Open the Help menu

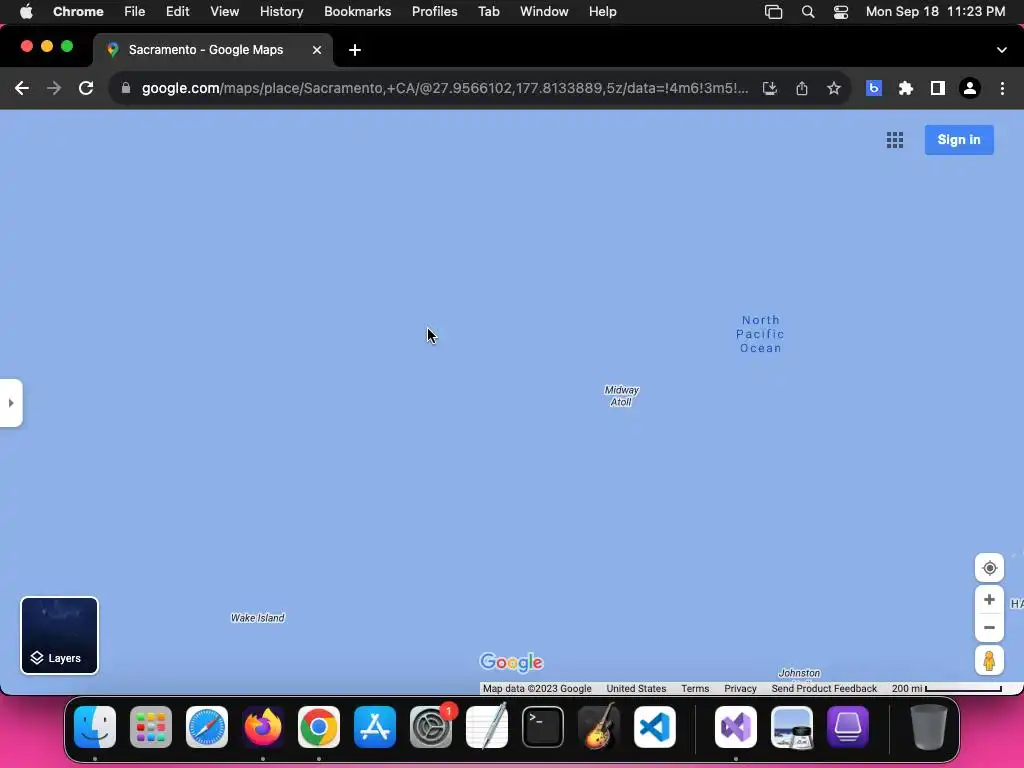[602, 12]
